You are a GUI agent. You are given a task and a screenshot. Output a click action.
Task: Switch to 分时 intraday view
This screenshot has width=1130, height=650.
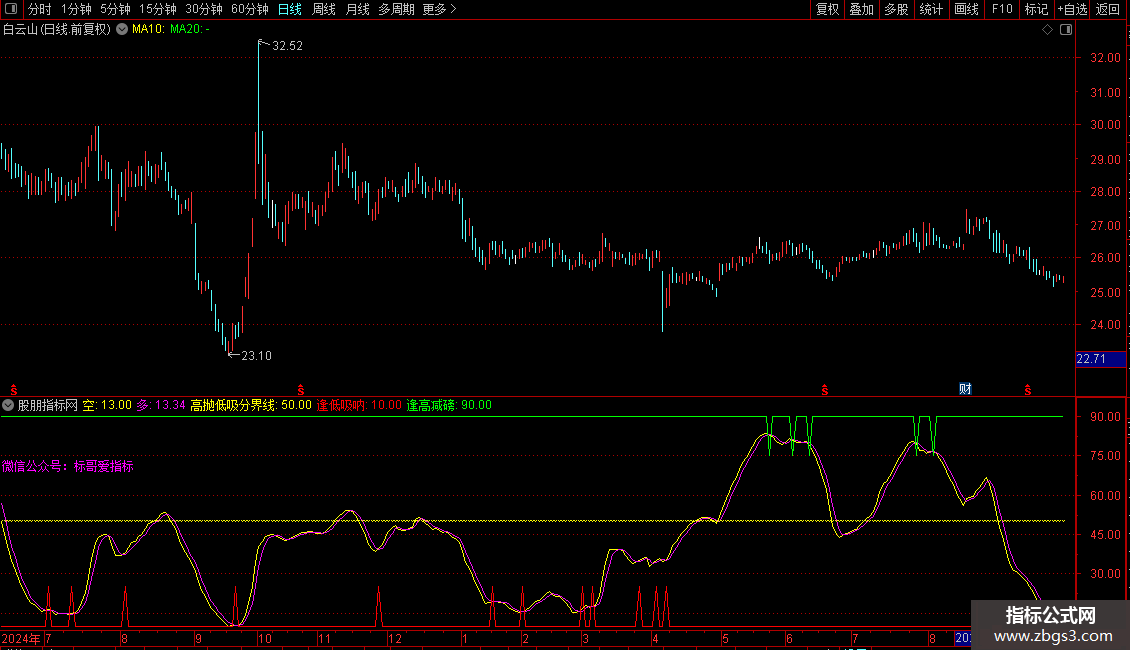point(40,9)
